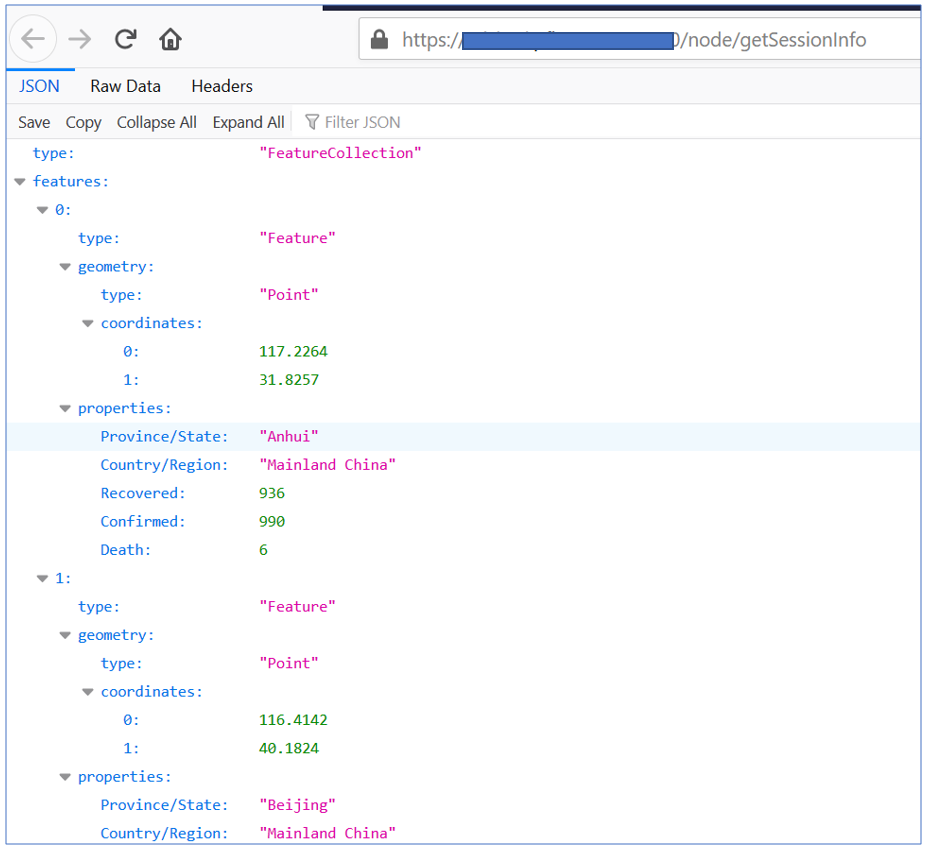Open the browser home page icon
928x850 pixels.
[170, 39]
